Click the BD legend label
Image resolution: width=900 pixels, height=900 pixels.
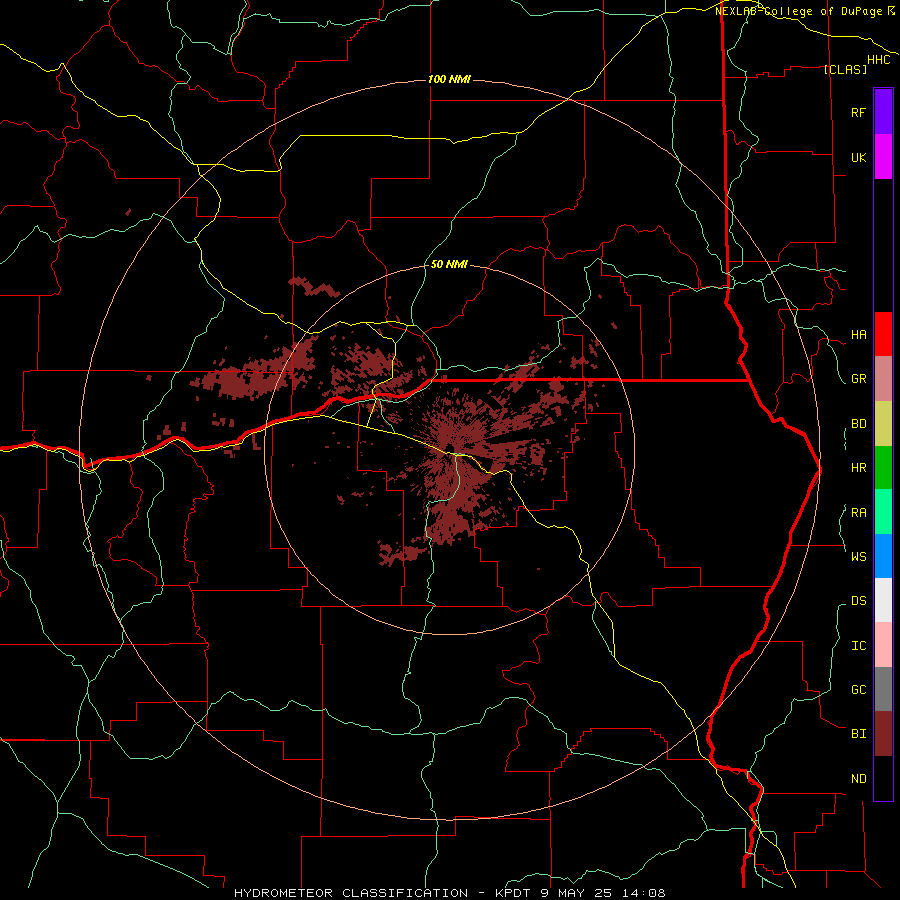click(858, 424)
